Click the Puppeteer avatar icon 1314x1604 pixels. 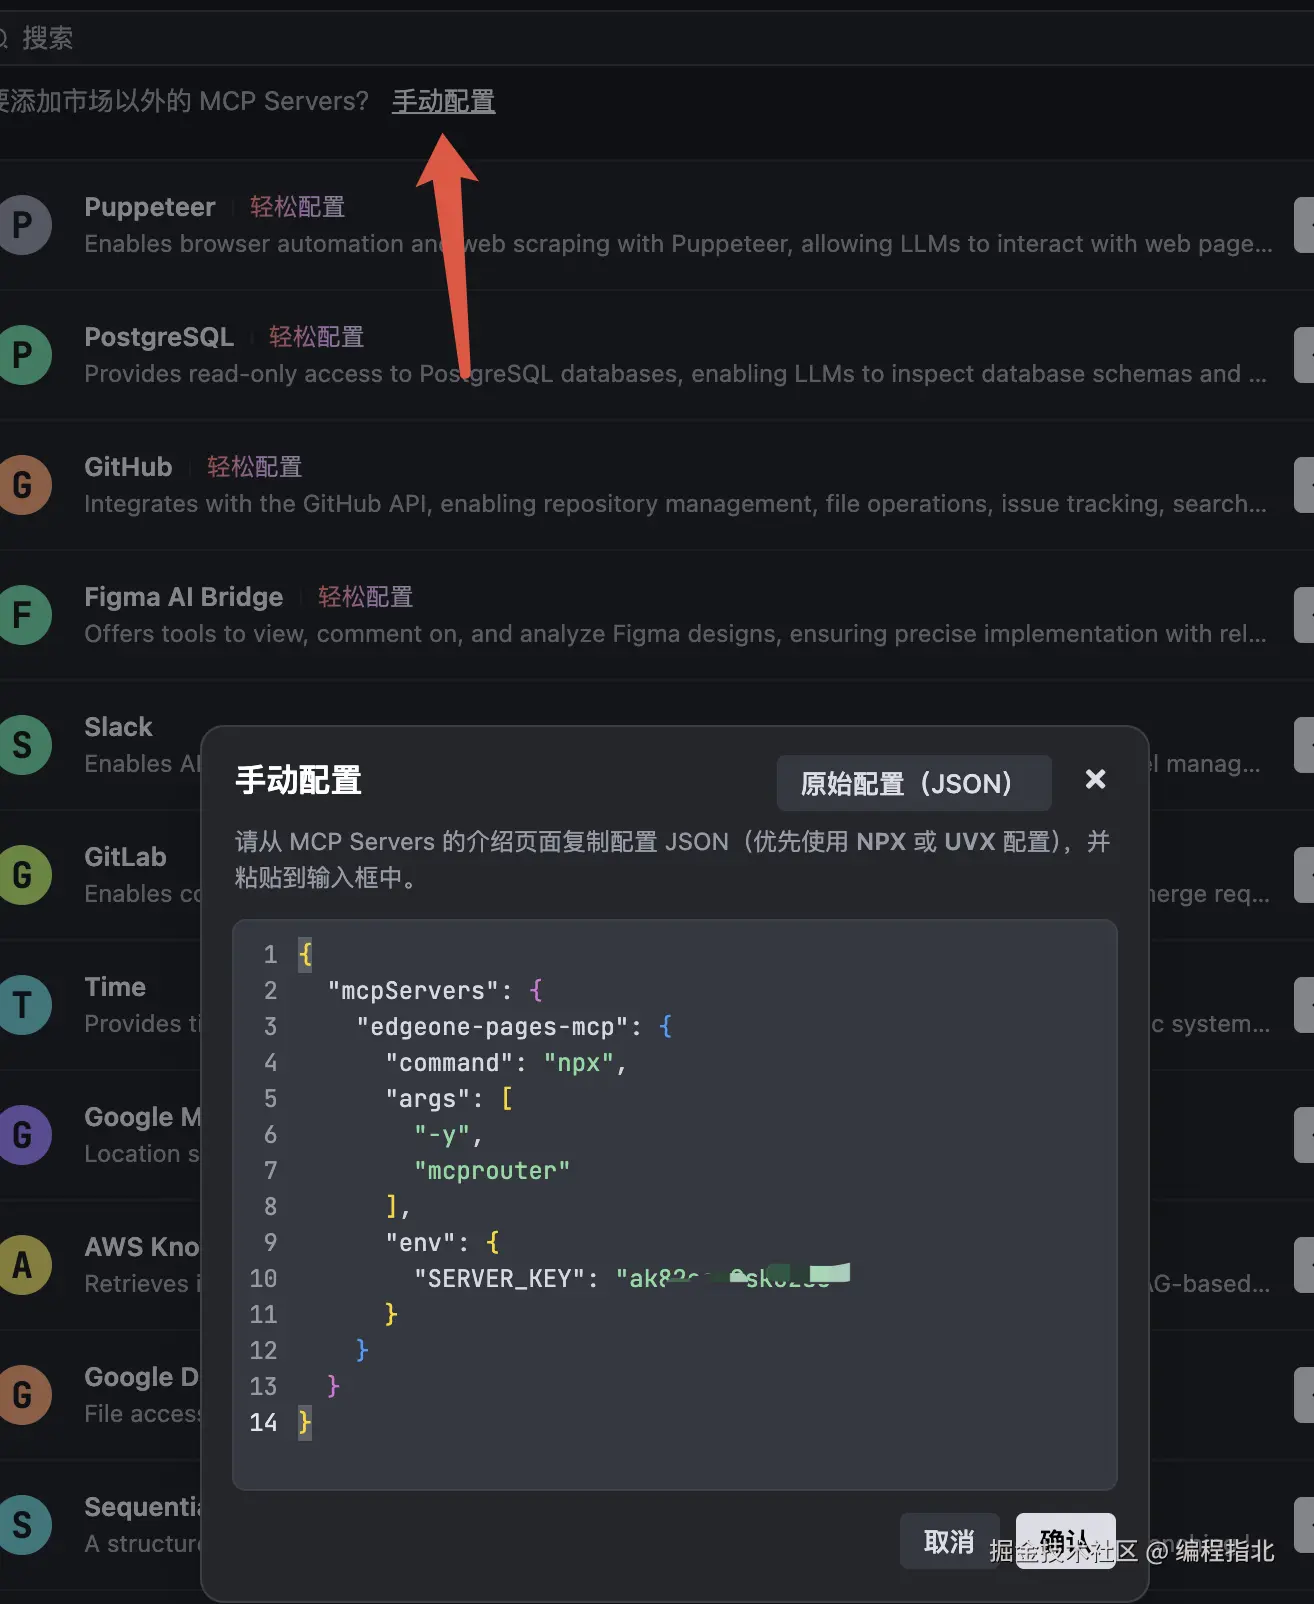click(x=23, y=225)
